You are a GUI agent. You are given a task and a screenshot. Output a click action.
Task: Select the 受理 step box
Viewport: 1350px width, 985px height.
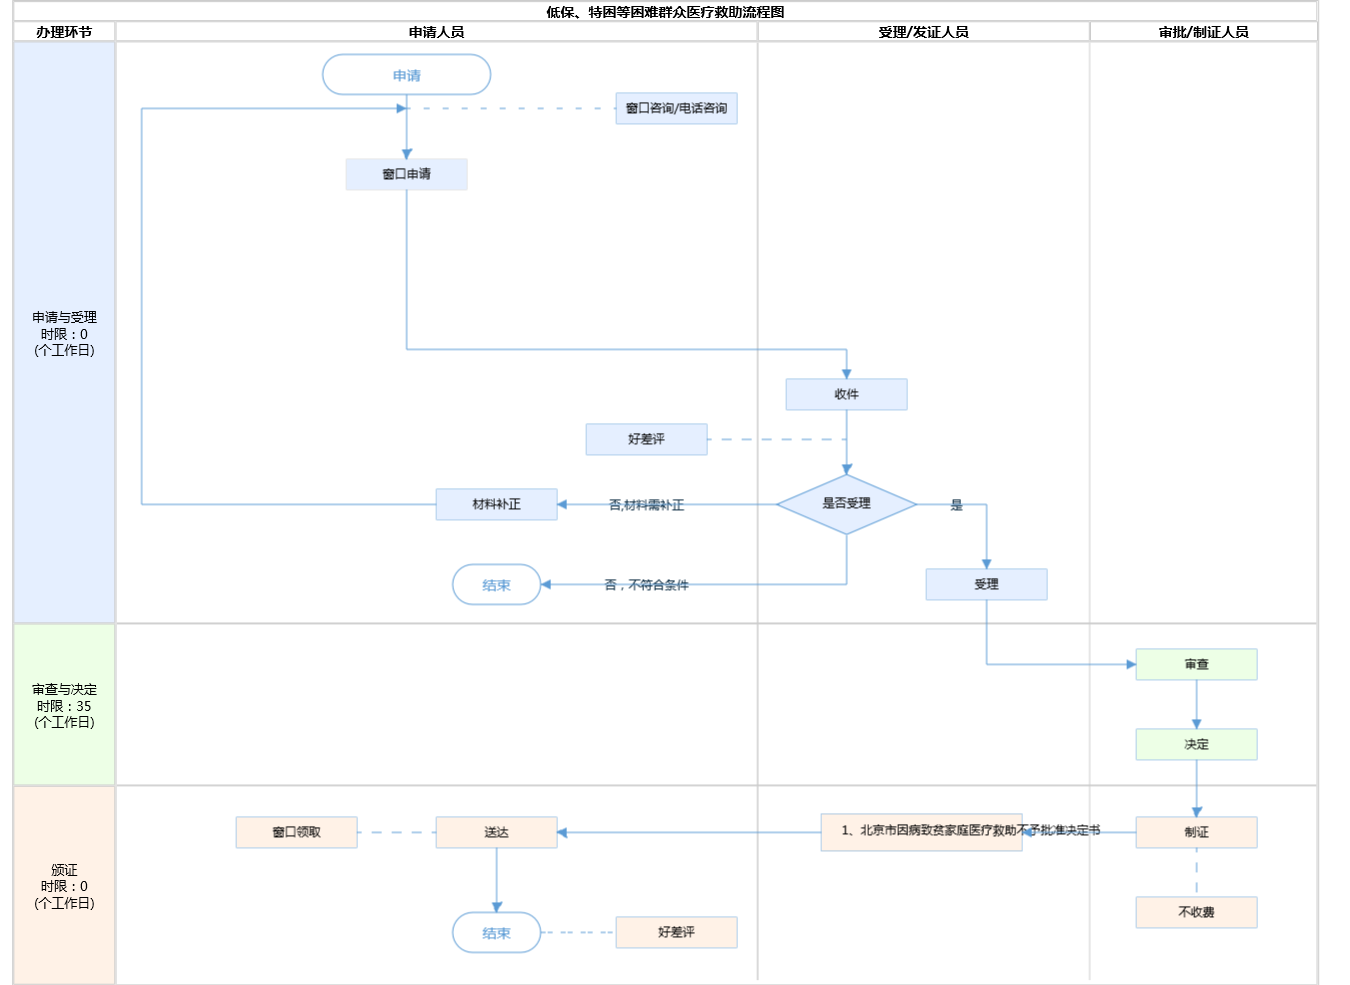click(986, 584)
